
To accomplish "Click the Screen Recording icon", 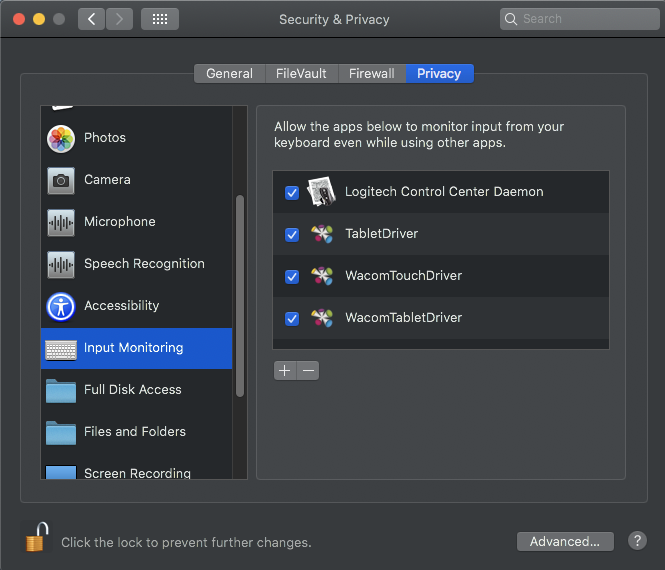I will 61,472.
